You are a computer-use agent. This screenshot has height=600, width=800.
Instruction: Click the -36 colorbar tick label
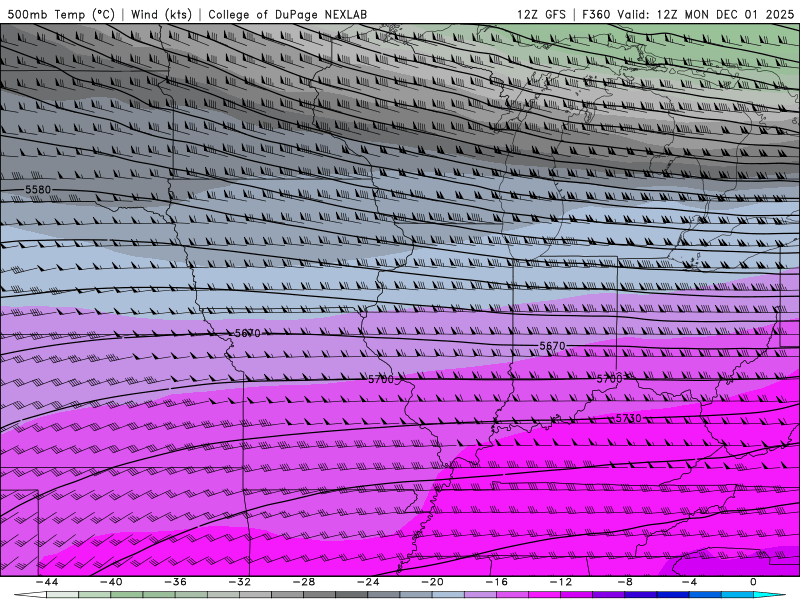click(175, 582)
